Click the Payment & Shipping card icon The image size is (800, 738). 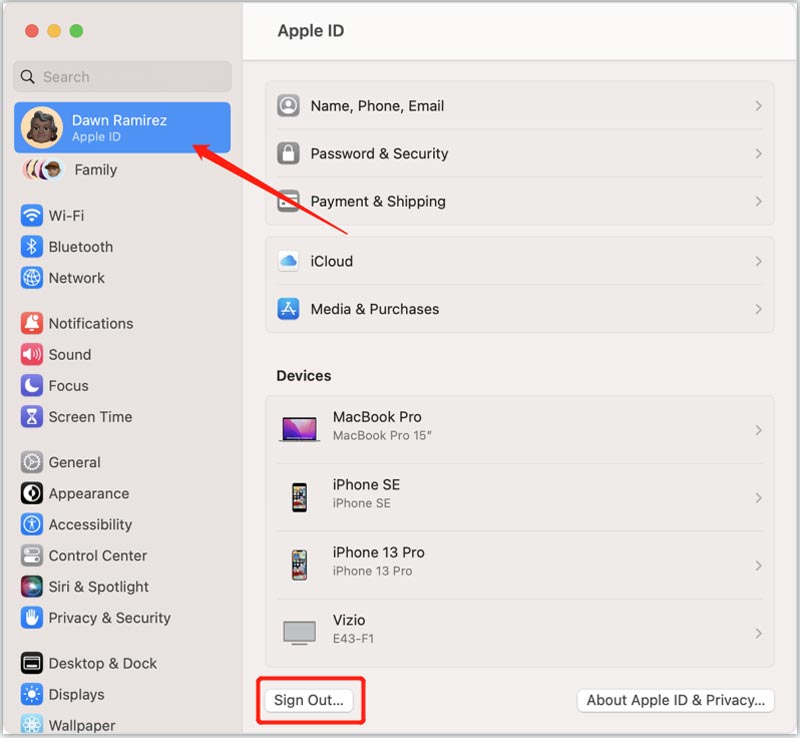pyautogui.click(x=288, y=201)
